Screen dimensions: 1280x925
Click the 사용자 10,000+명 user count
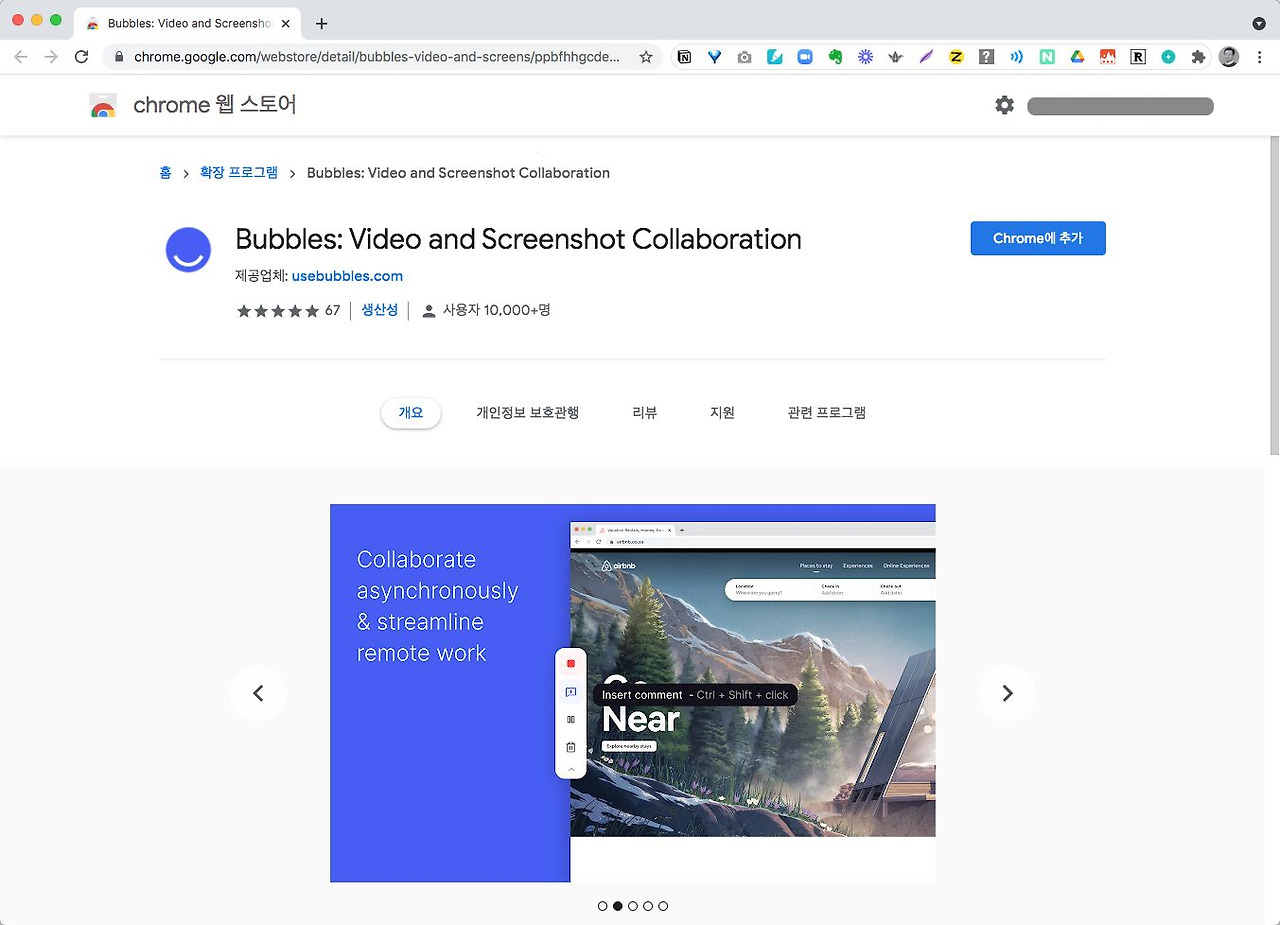(x=486, y=311)
